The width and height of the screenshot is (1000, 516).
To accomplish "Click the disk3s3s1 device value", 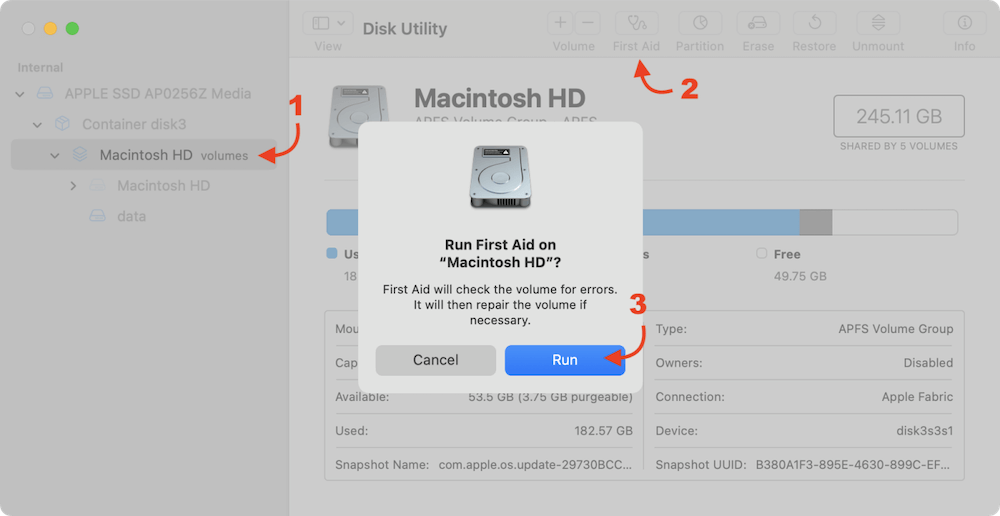I will click(x=925, y=431).
